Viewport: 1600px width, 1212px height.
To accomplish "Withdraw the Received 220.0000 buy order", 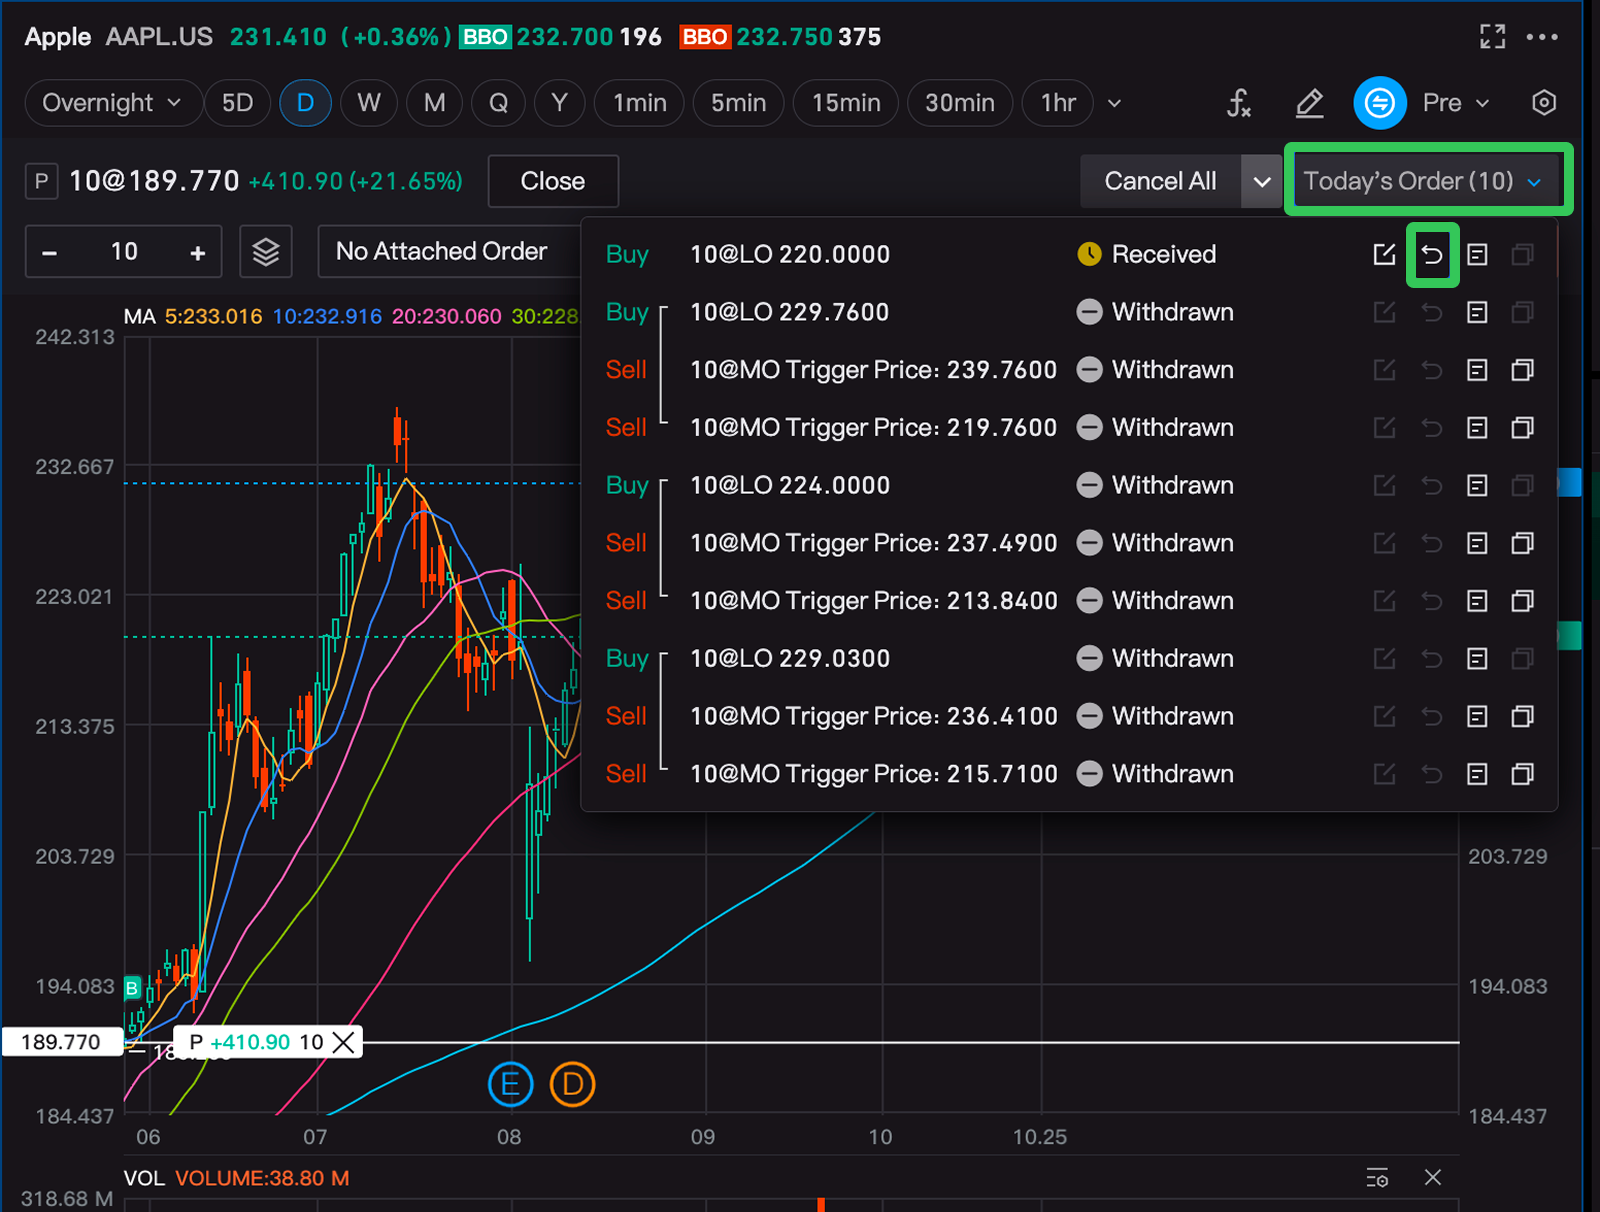I will [x=1432, y=255].
